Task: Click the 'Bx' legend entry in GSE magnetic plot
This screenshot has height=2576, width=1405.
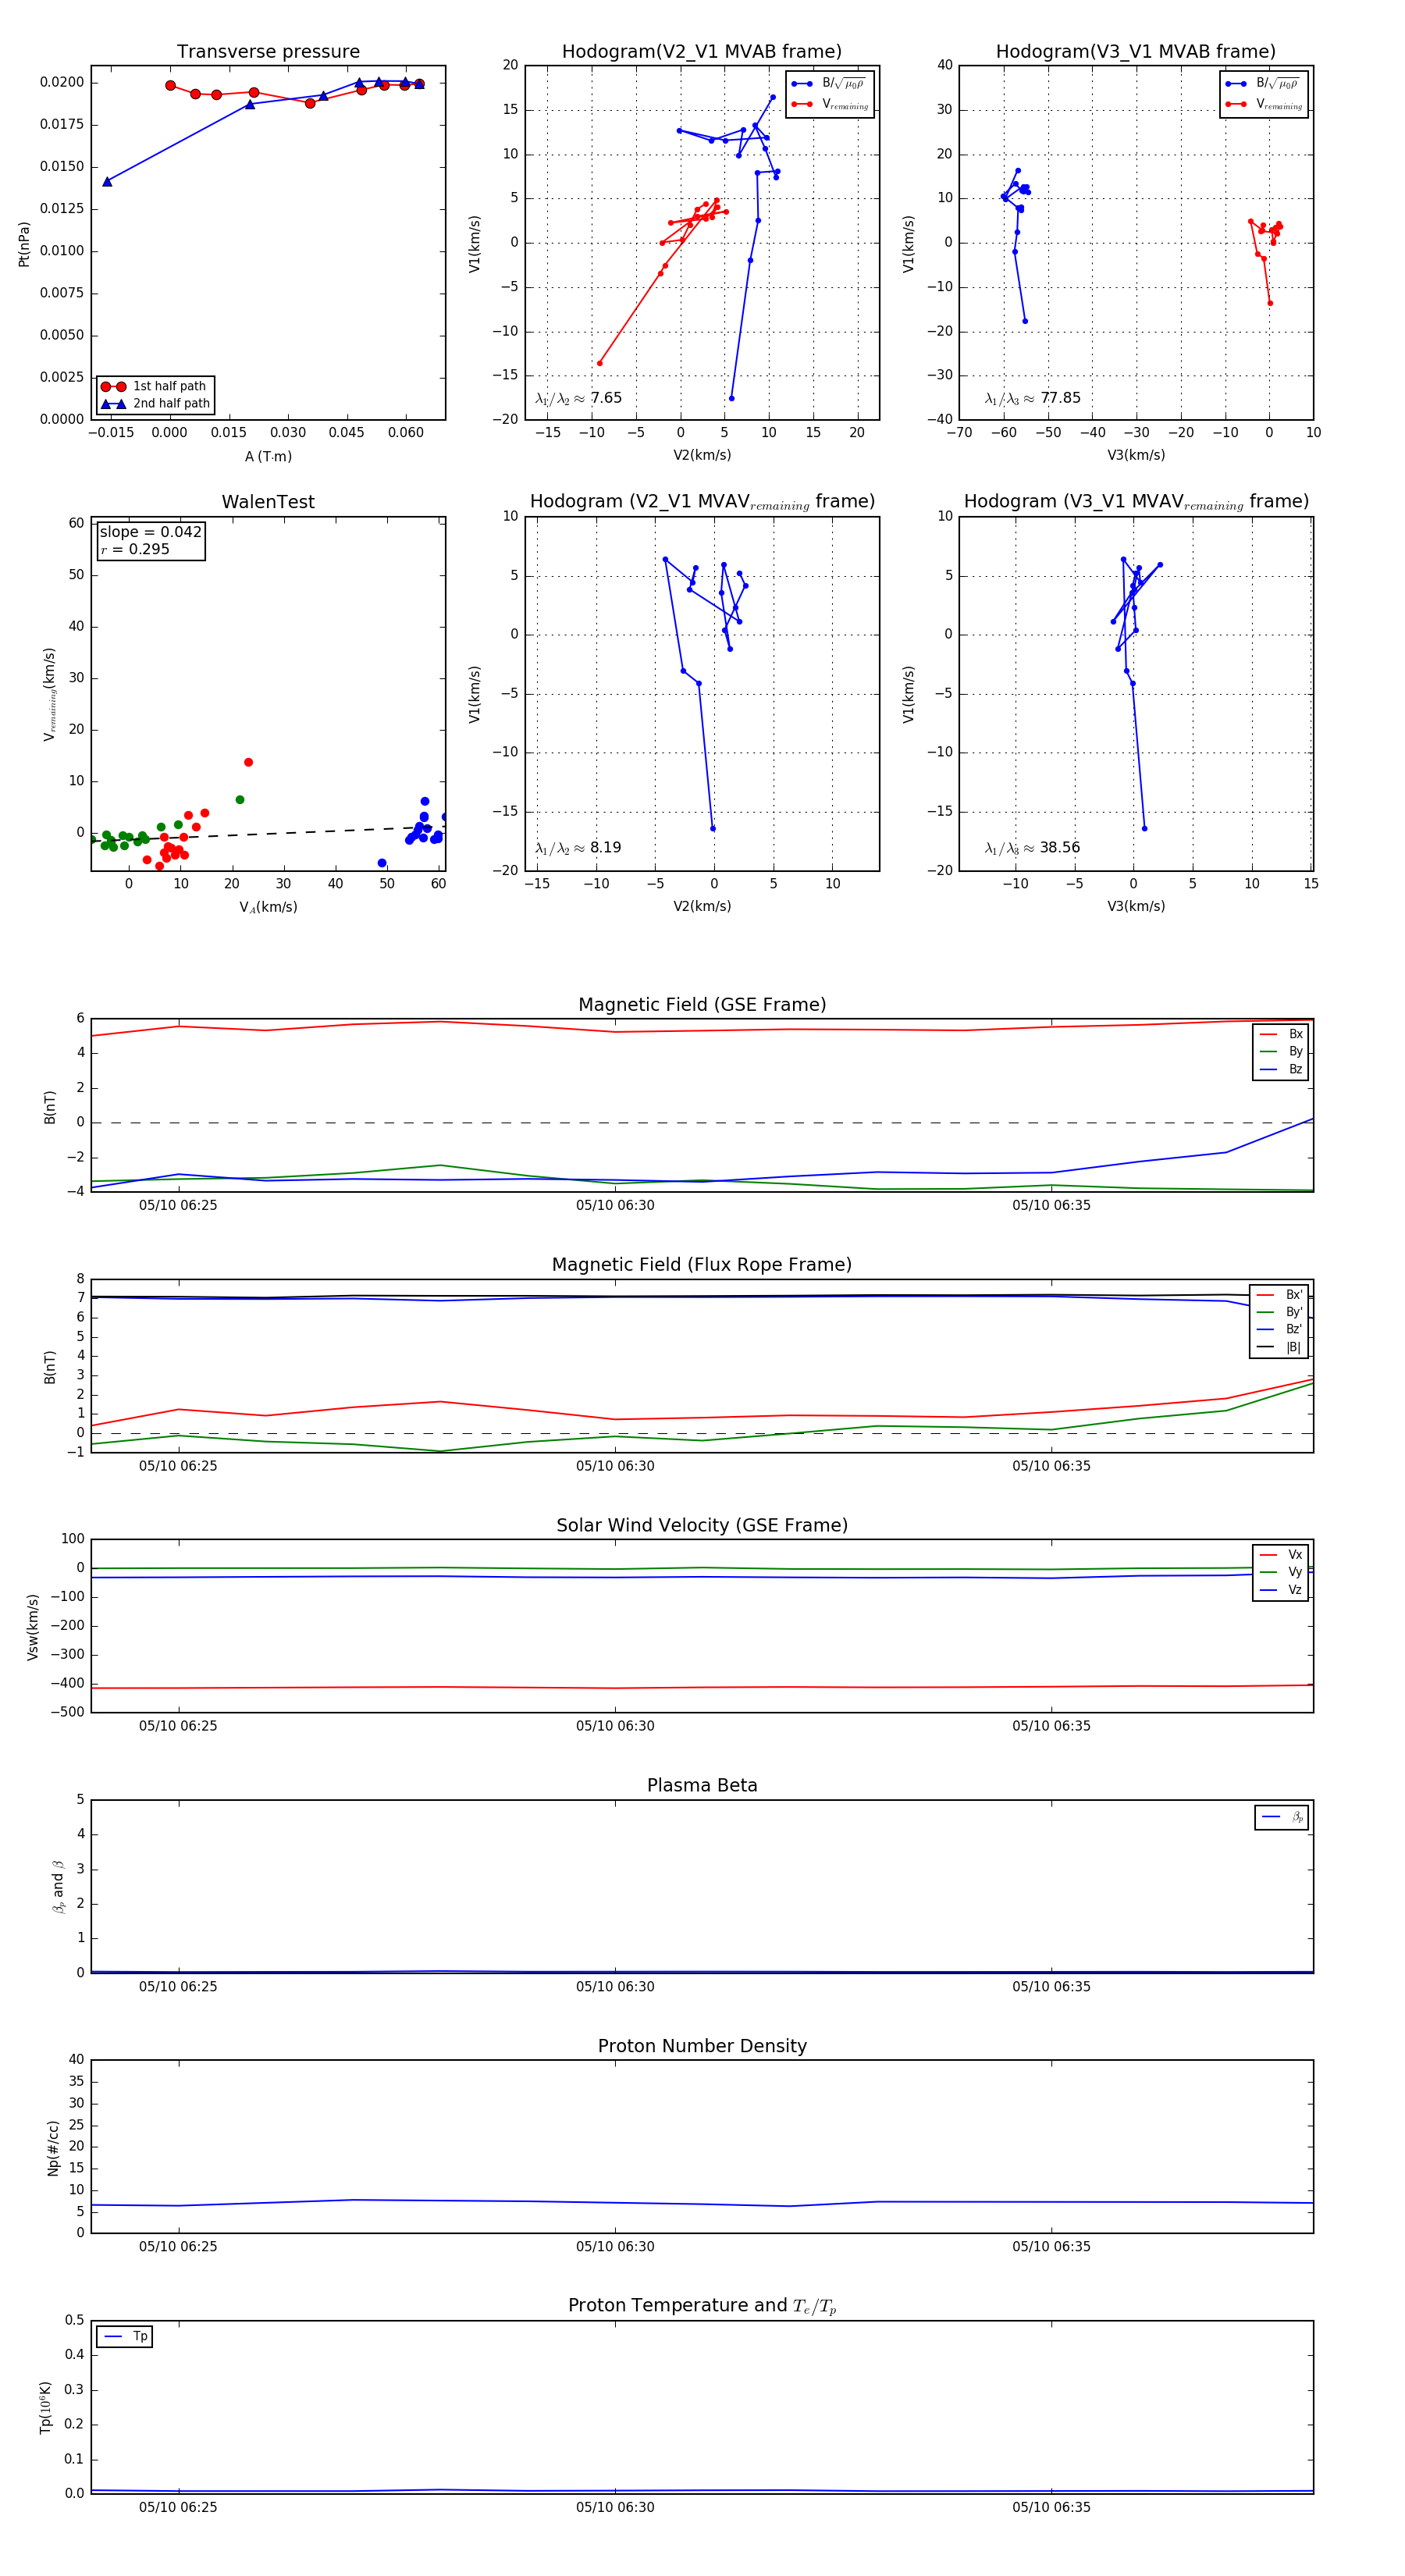Action: pos(1281,1034)
